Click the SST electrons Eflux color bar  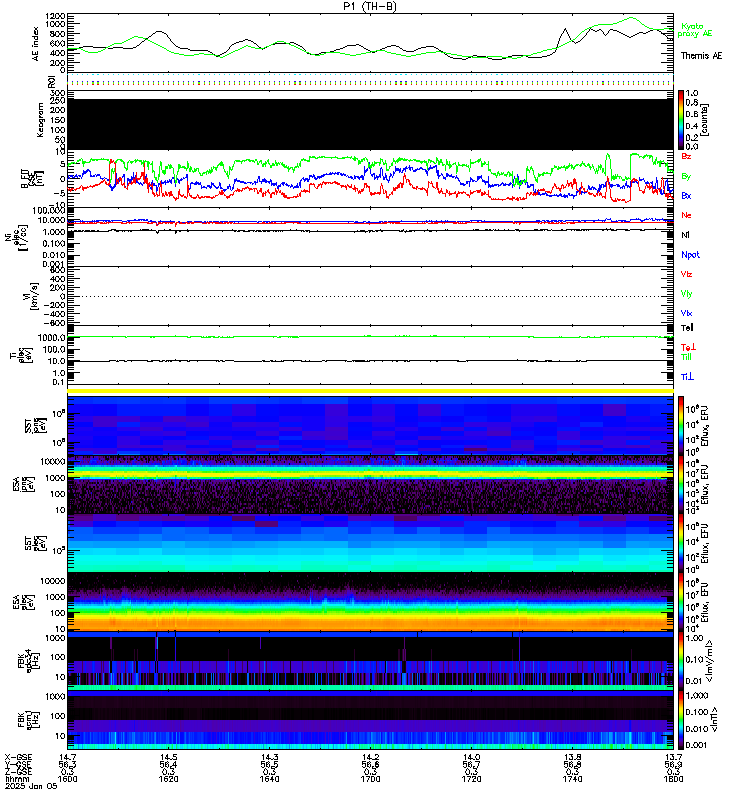(681, 543)
